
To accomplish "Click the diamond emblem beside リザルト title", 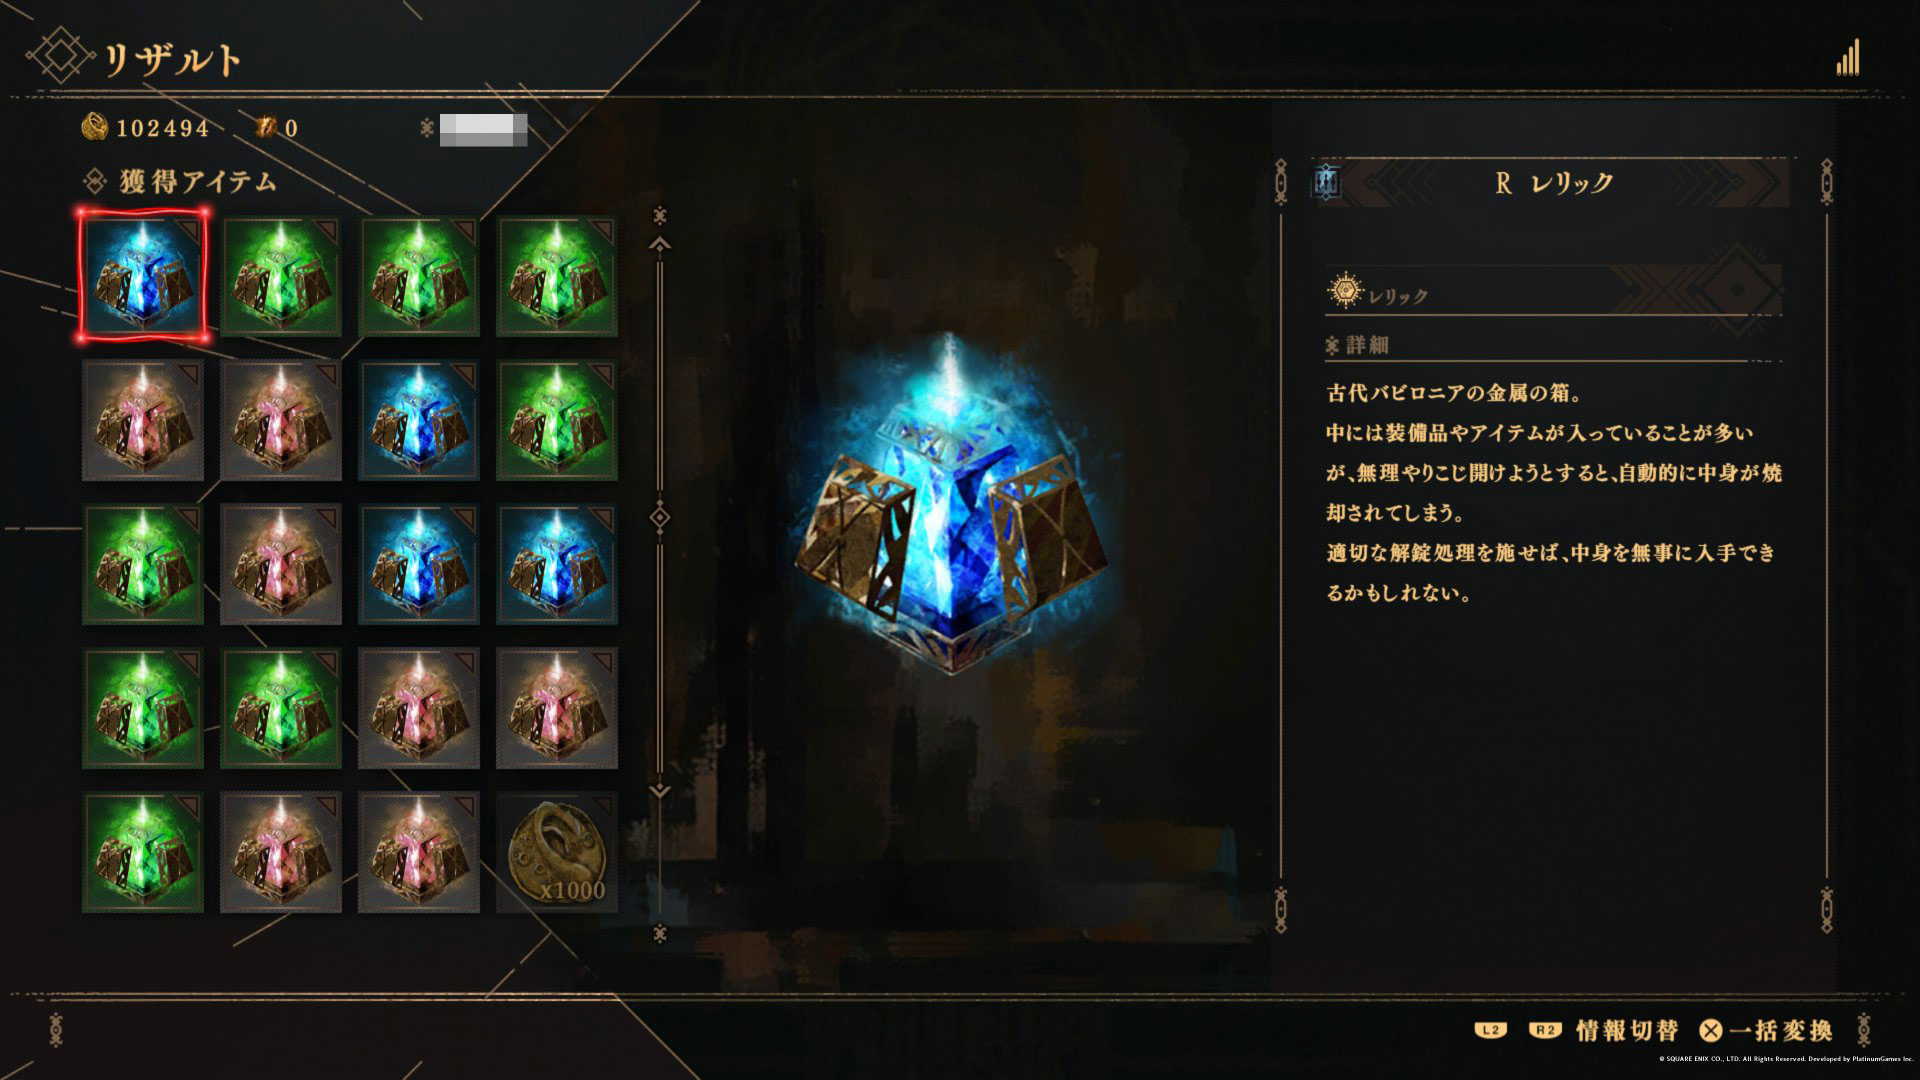I will coord(61,57).
